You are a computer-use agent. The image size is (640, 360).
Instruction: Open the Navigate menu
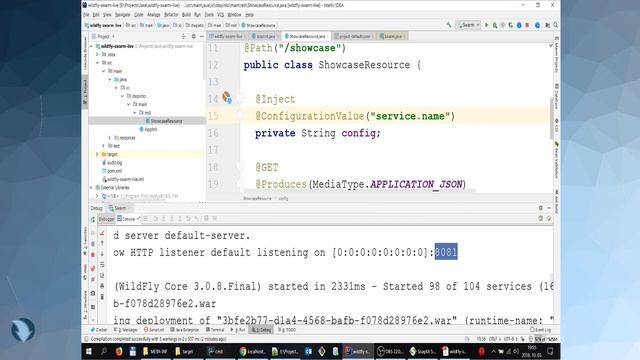coord(122,15)
